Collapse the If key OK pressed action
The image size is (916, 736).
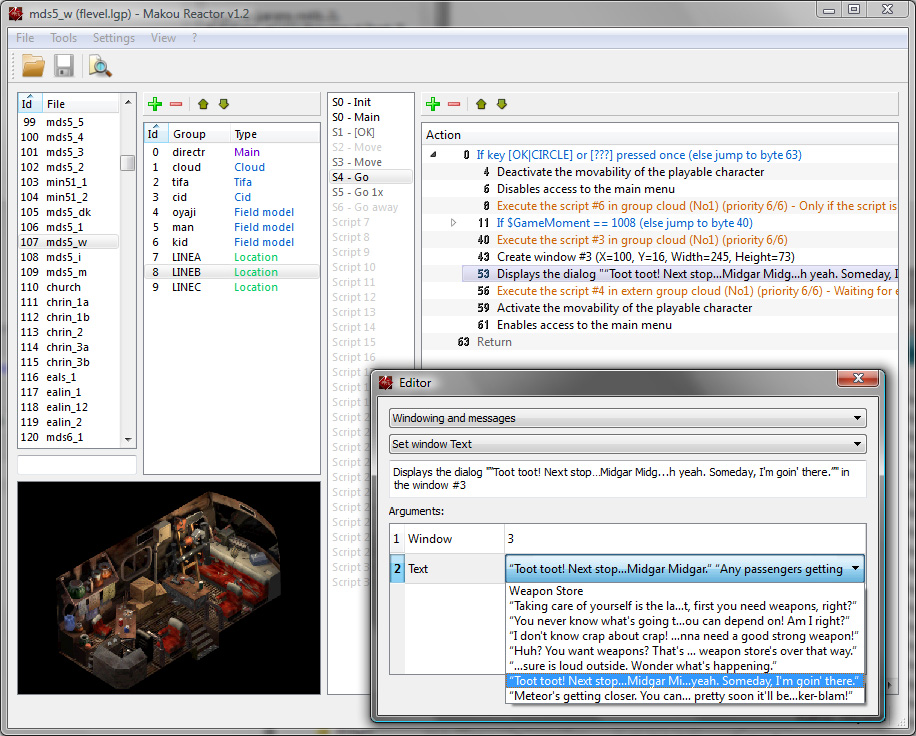pos(433,155)
